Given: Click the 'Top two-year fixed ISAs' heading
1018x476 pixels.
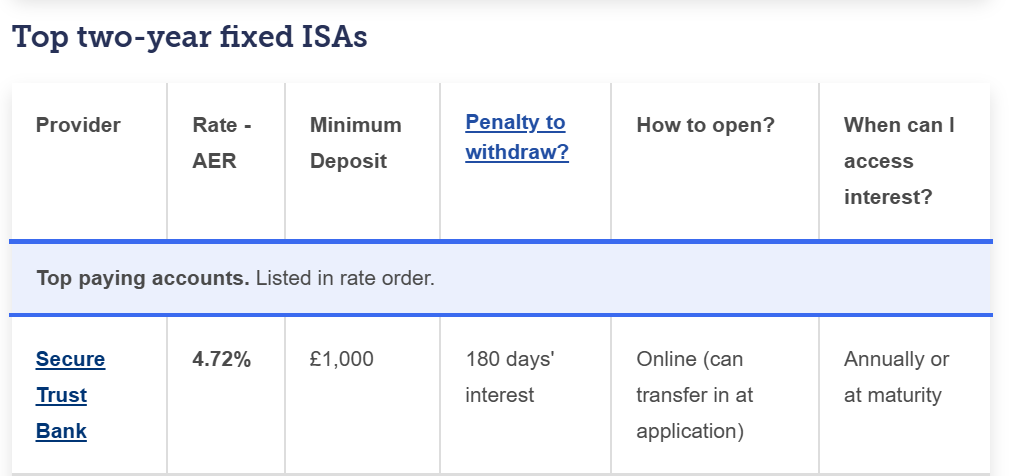Looking at the screenshot, I should tap(190, 37).
